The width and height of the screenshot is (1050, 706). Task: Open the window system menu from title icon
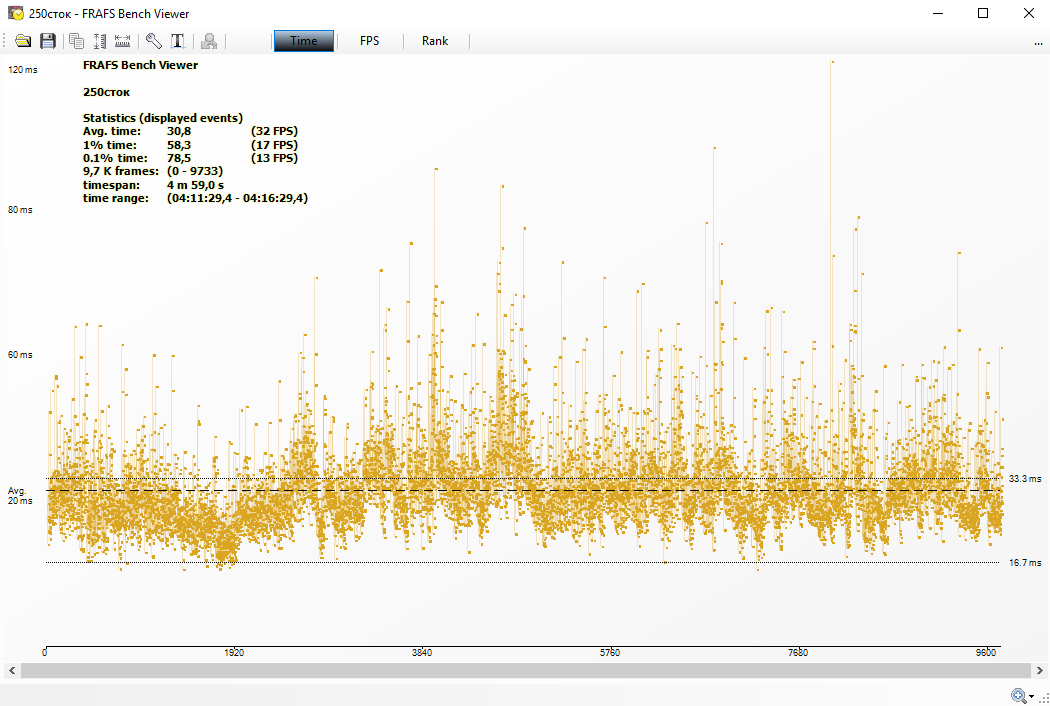click(16, 14)
